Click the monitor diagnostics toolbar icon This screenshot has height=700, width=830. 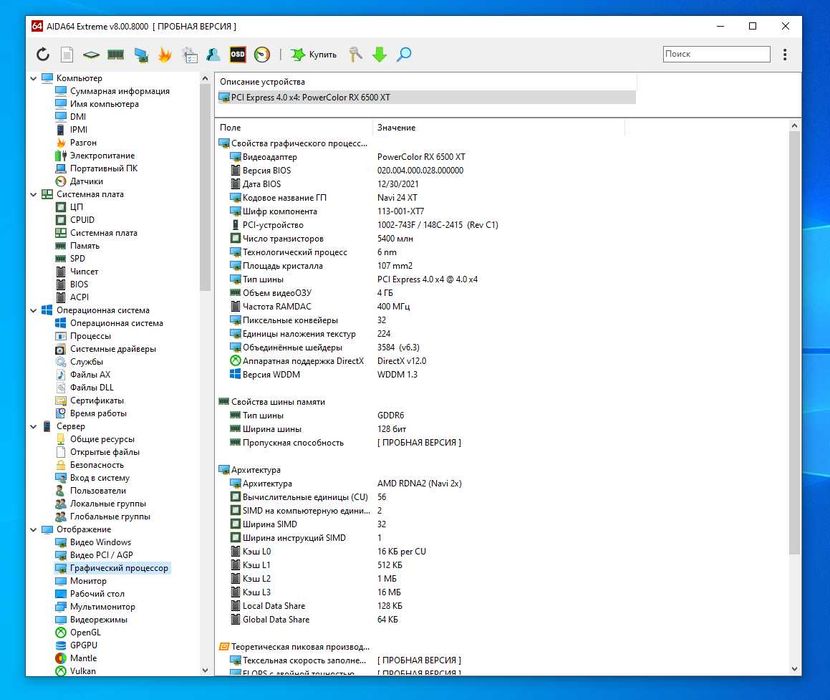[x=141, y=54]
